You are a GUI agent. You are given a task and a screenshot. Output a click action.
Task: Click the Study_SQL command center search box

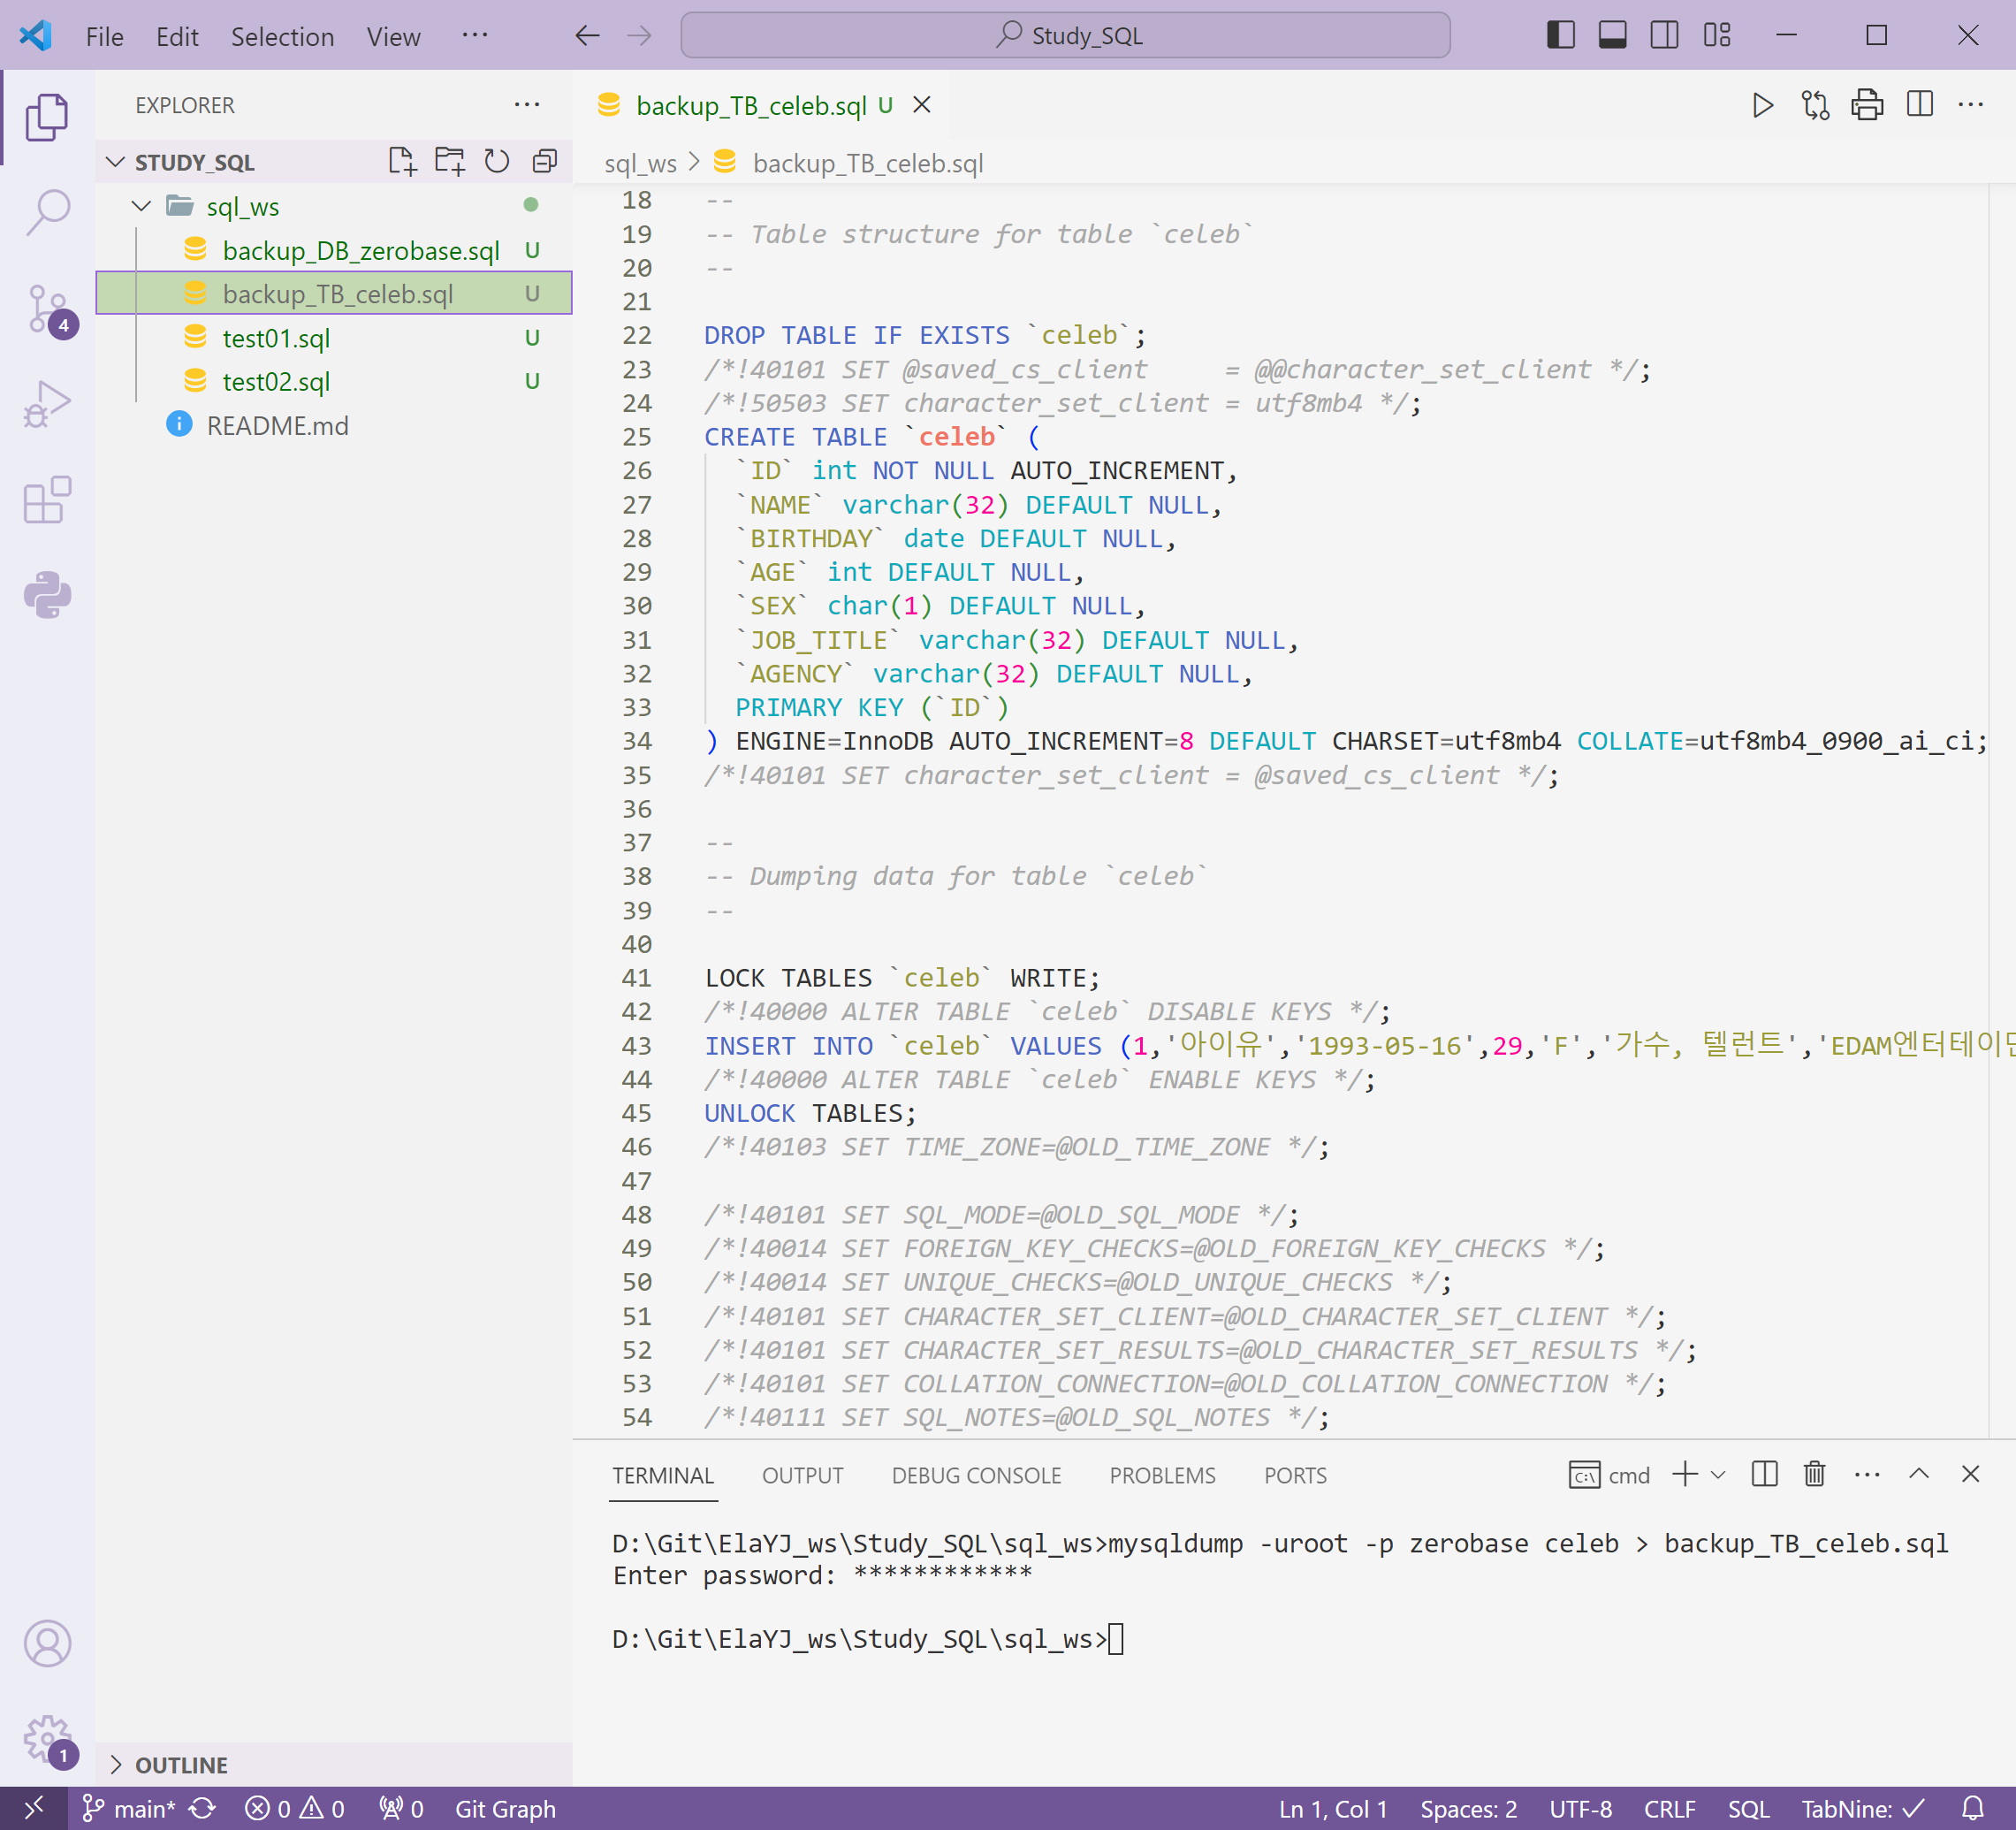pos(1065,36)
